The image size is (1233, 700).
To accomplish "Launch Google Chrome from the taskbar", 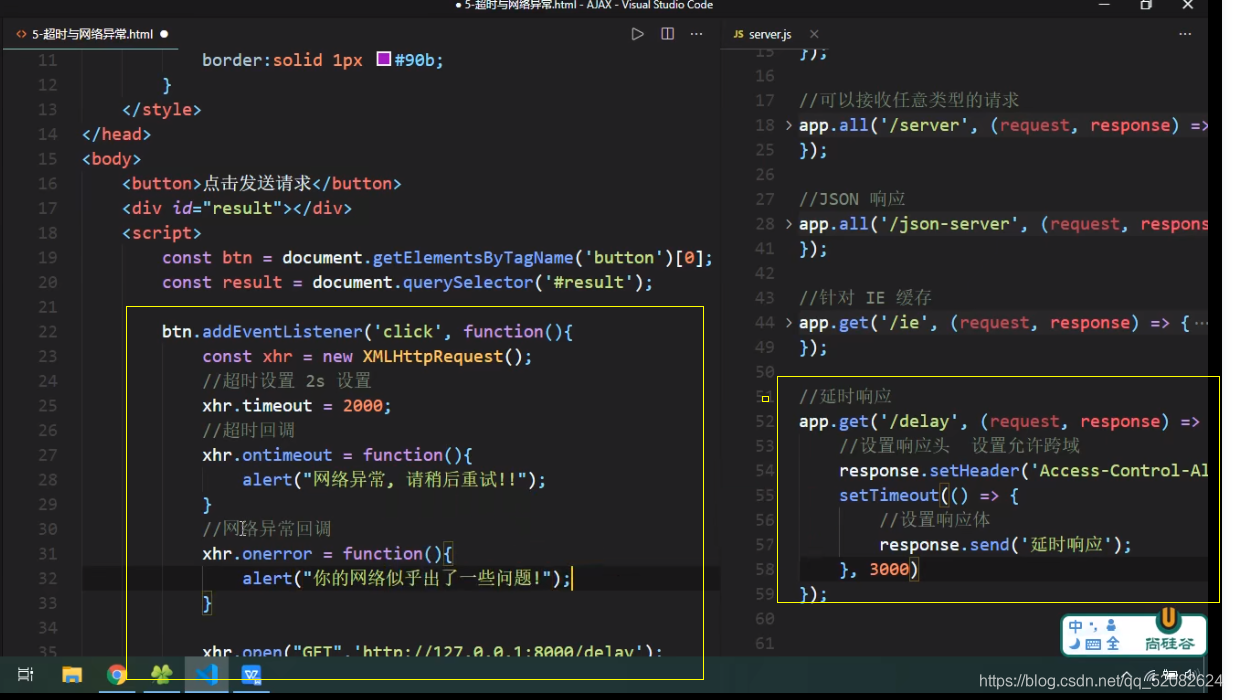I will 117,675.
